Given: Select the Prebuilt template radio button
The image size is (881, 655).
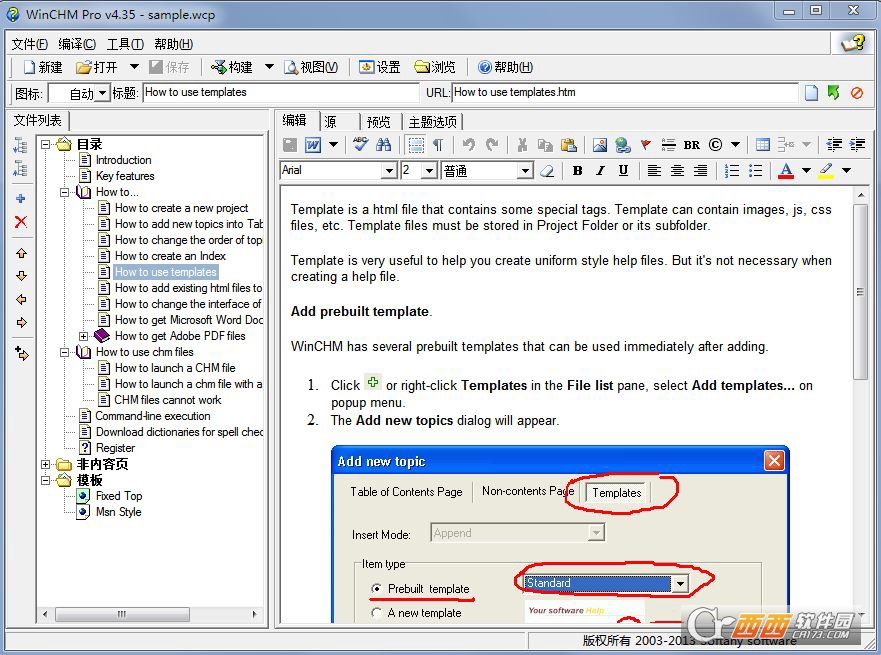Looking at the screenshot, I should coord(376,589).
